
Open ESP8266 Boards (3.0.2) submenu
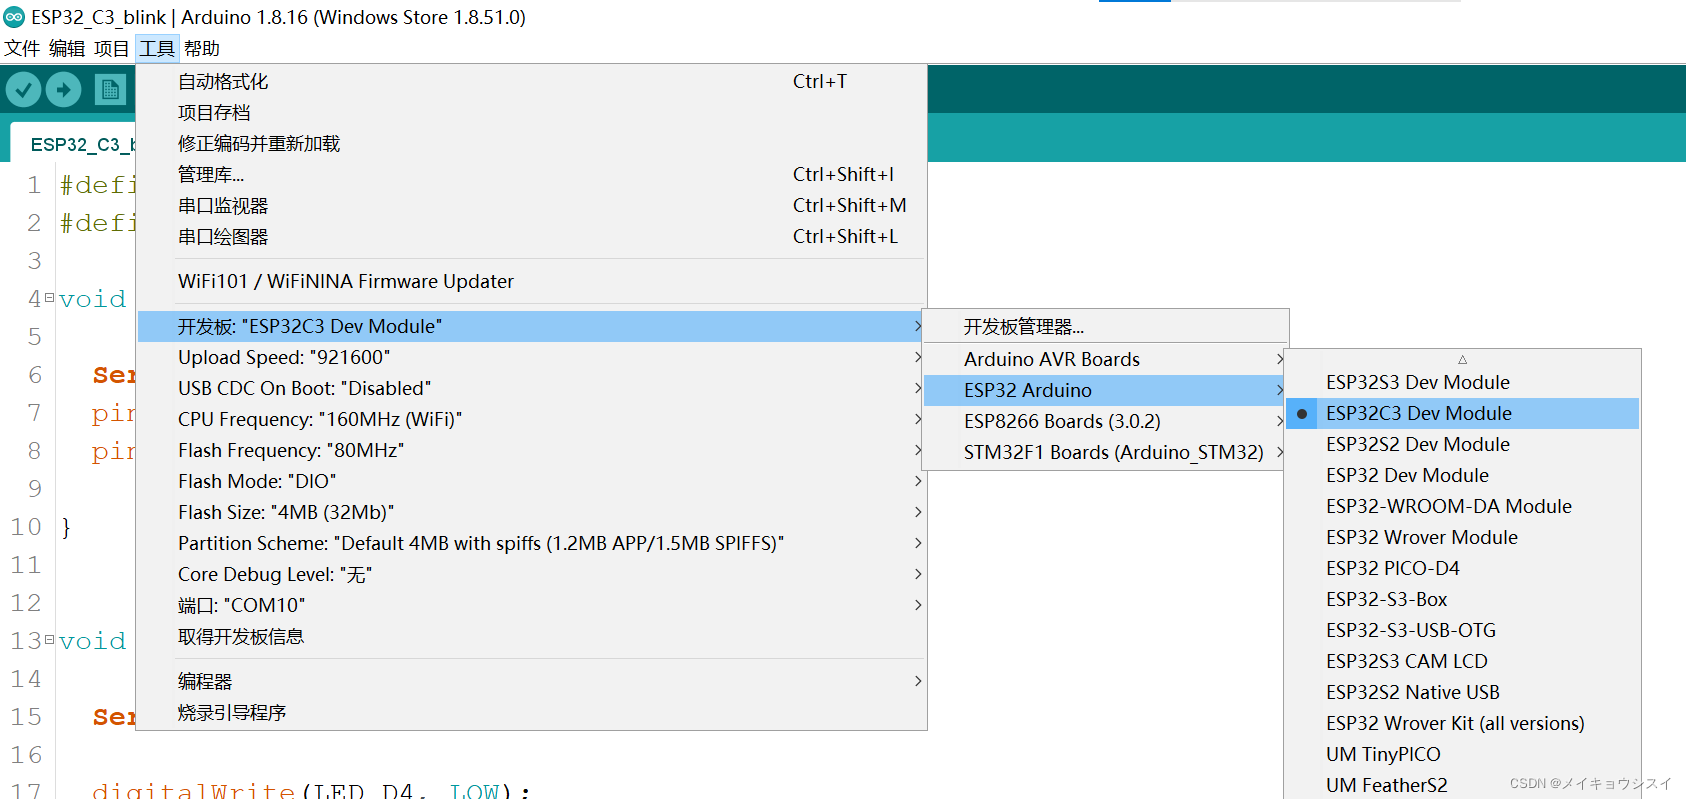(1105, 421)
